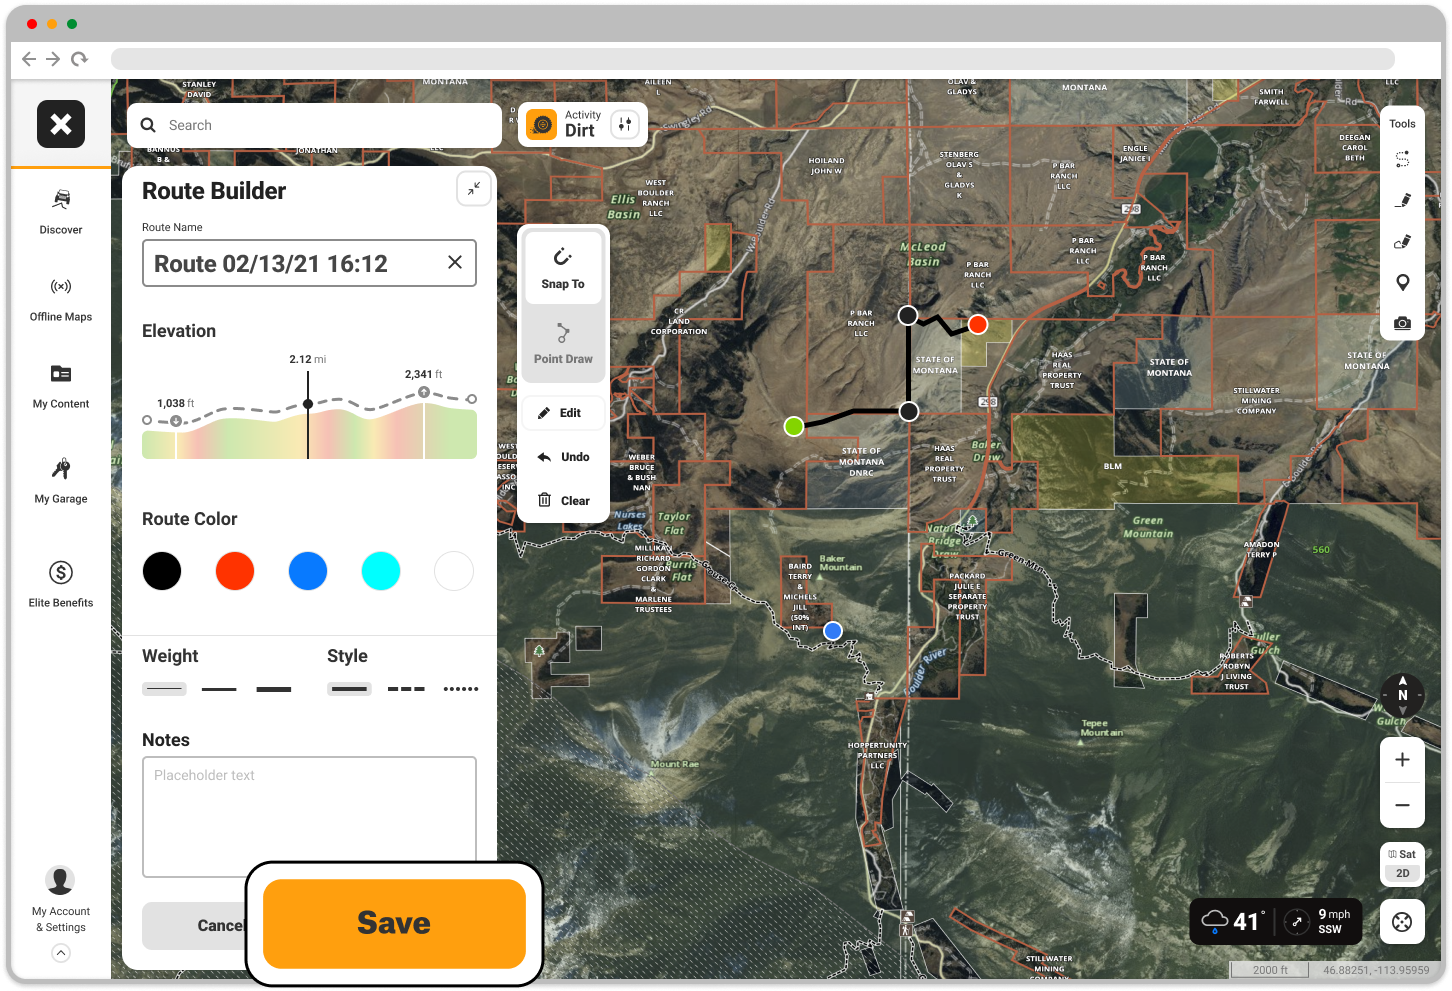The image size is (1452, 991).
Task: Open the Sat basemap selector
Action: (x=1403, y=854)
